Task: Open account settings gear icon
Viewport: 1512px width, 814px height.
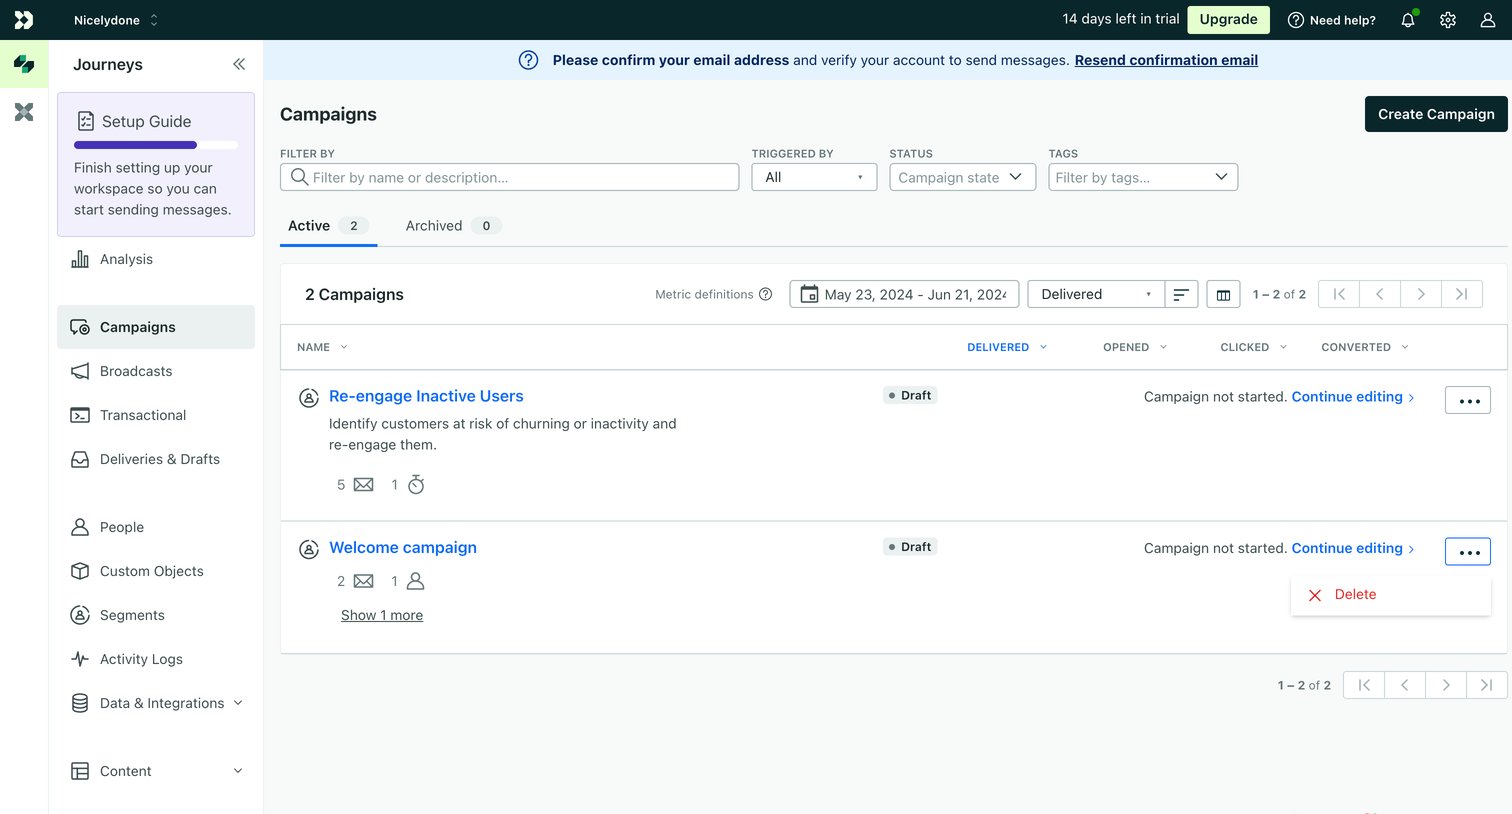Action: click(1448, 20)
